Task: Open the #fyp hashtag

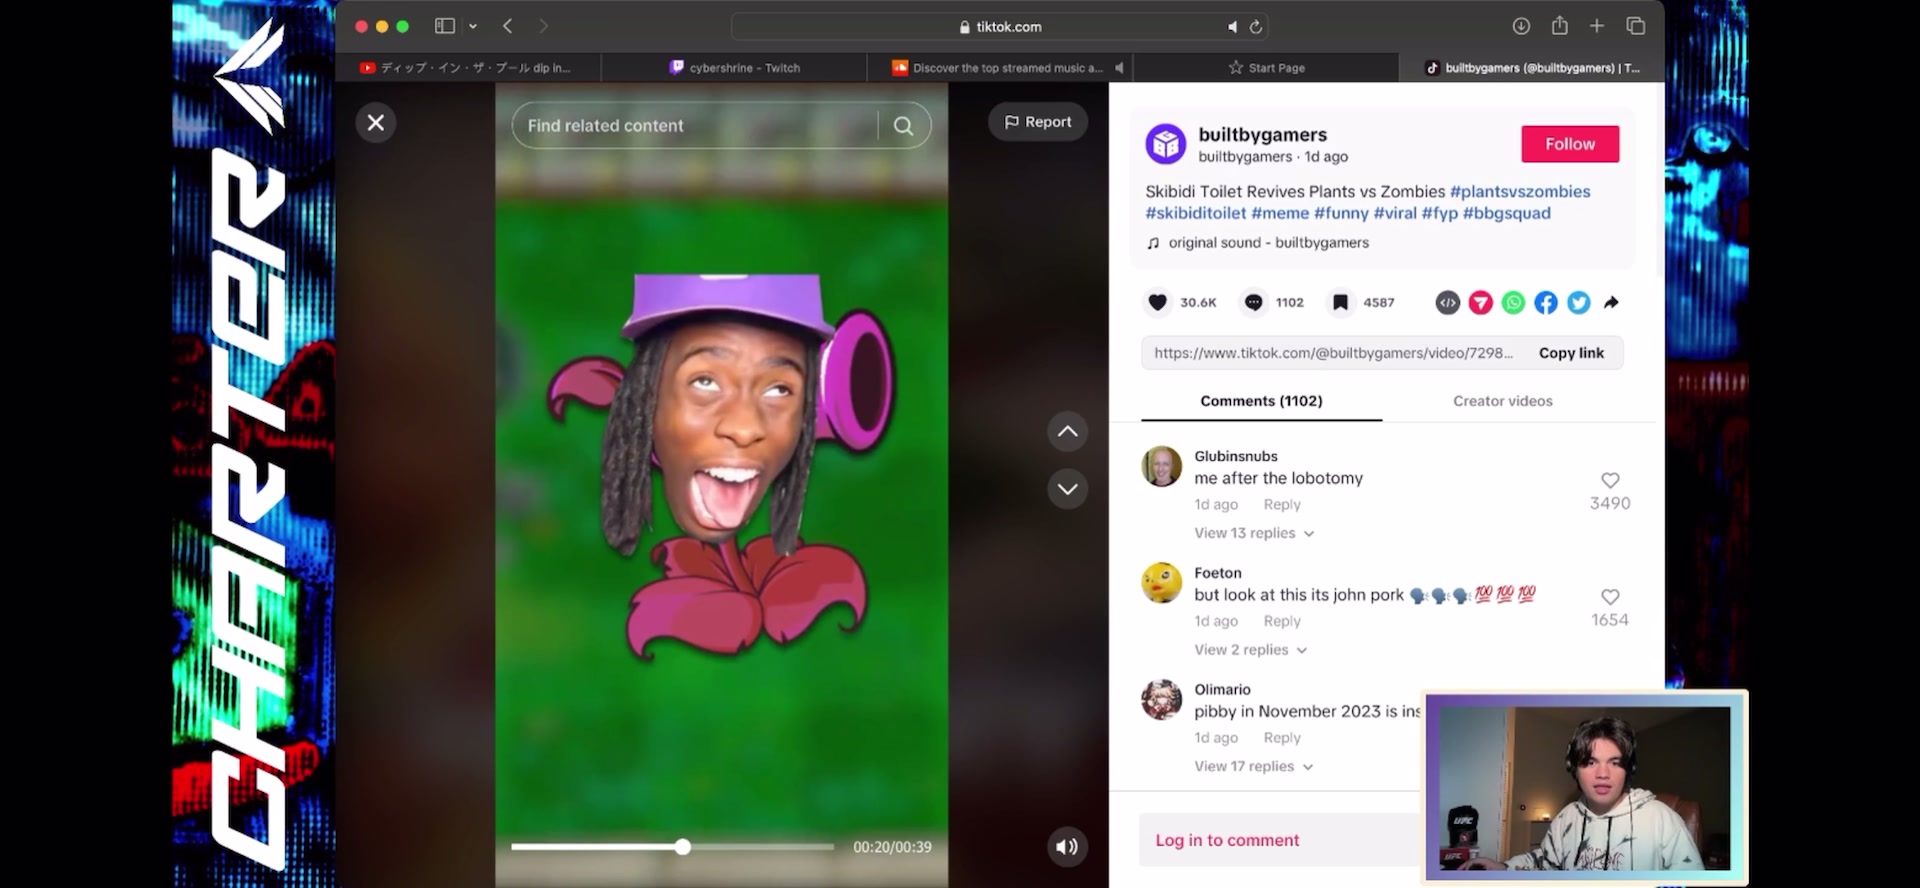Action: [1440, 213]
